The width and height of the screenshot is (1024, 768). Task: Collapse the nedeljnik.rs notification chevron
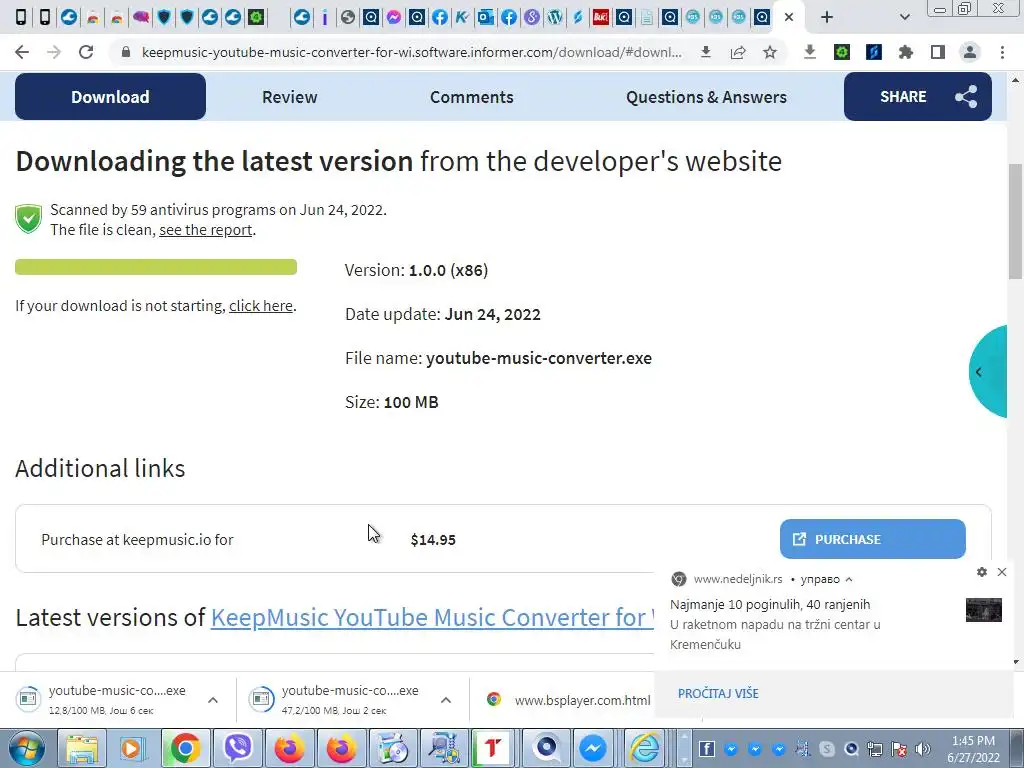(849, 579)
